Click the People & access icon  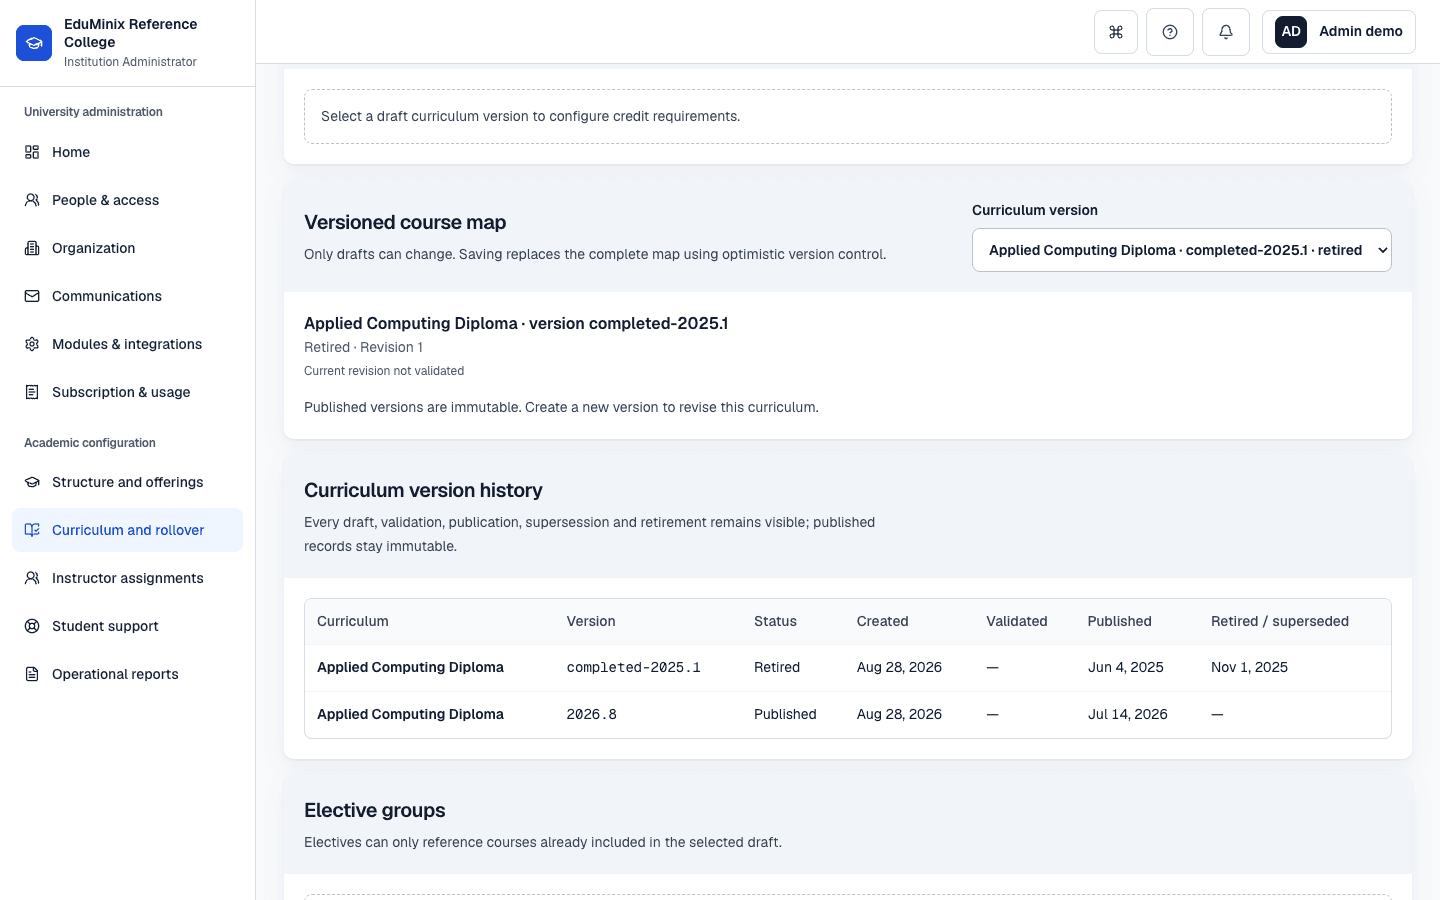click(x=32, y=200)
